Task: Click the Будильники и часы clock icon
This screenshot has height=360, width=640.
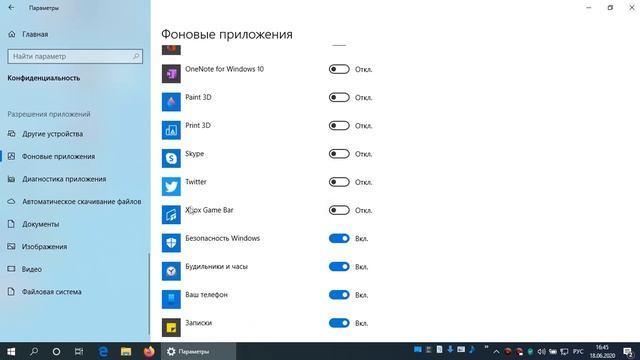Action: click(171, 271)
